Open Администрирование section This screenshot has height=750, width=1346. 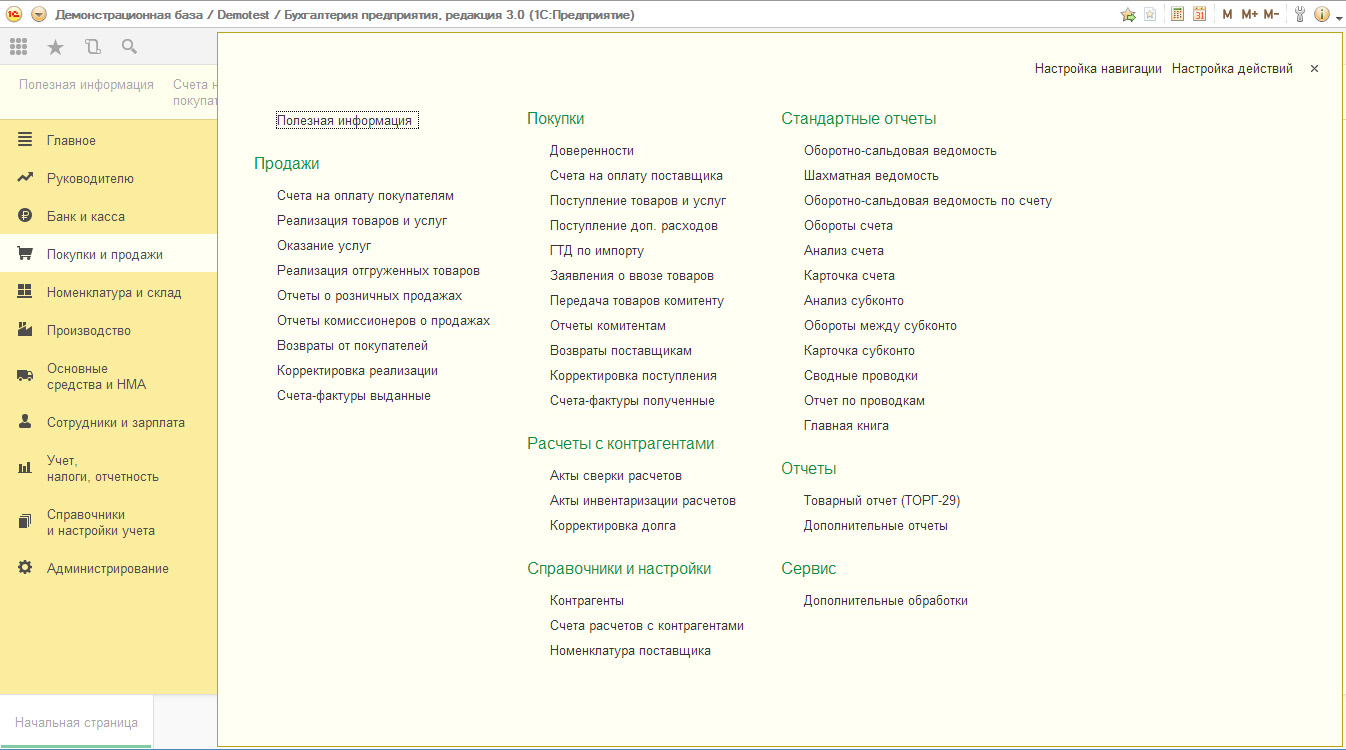(108, 568)
